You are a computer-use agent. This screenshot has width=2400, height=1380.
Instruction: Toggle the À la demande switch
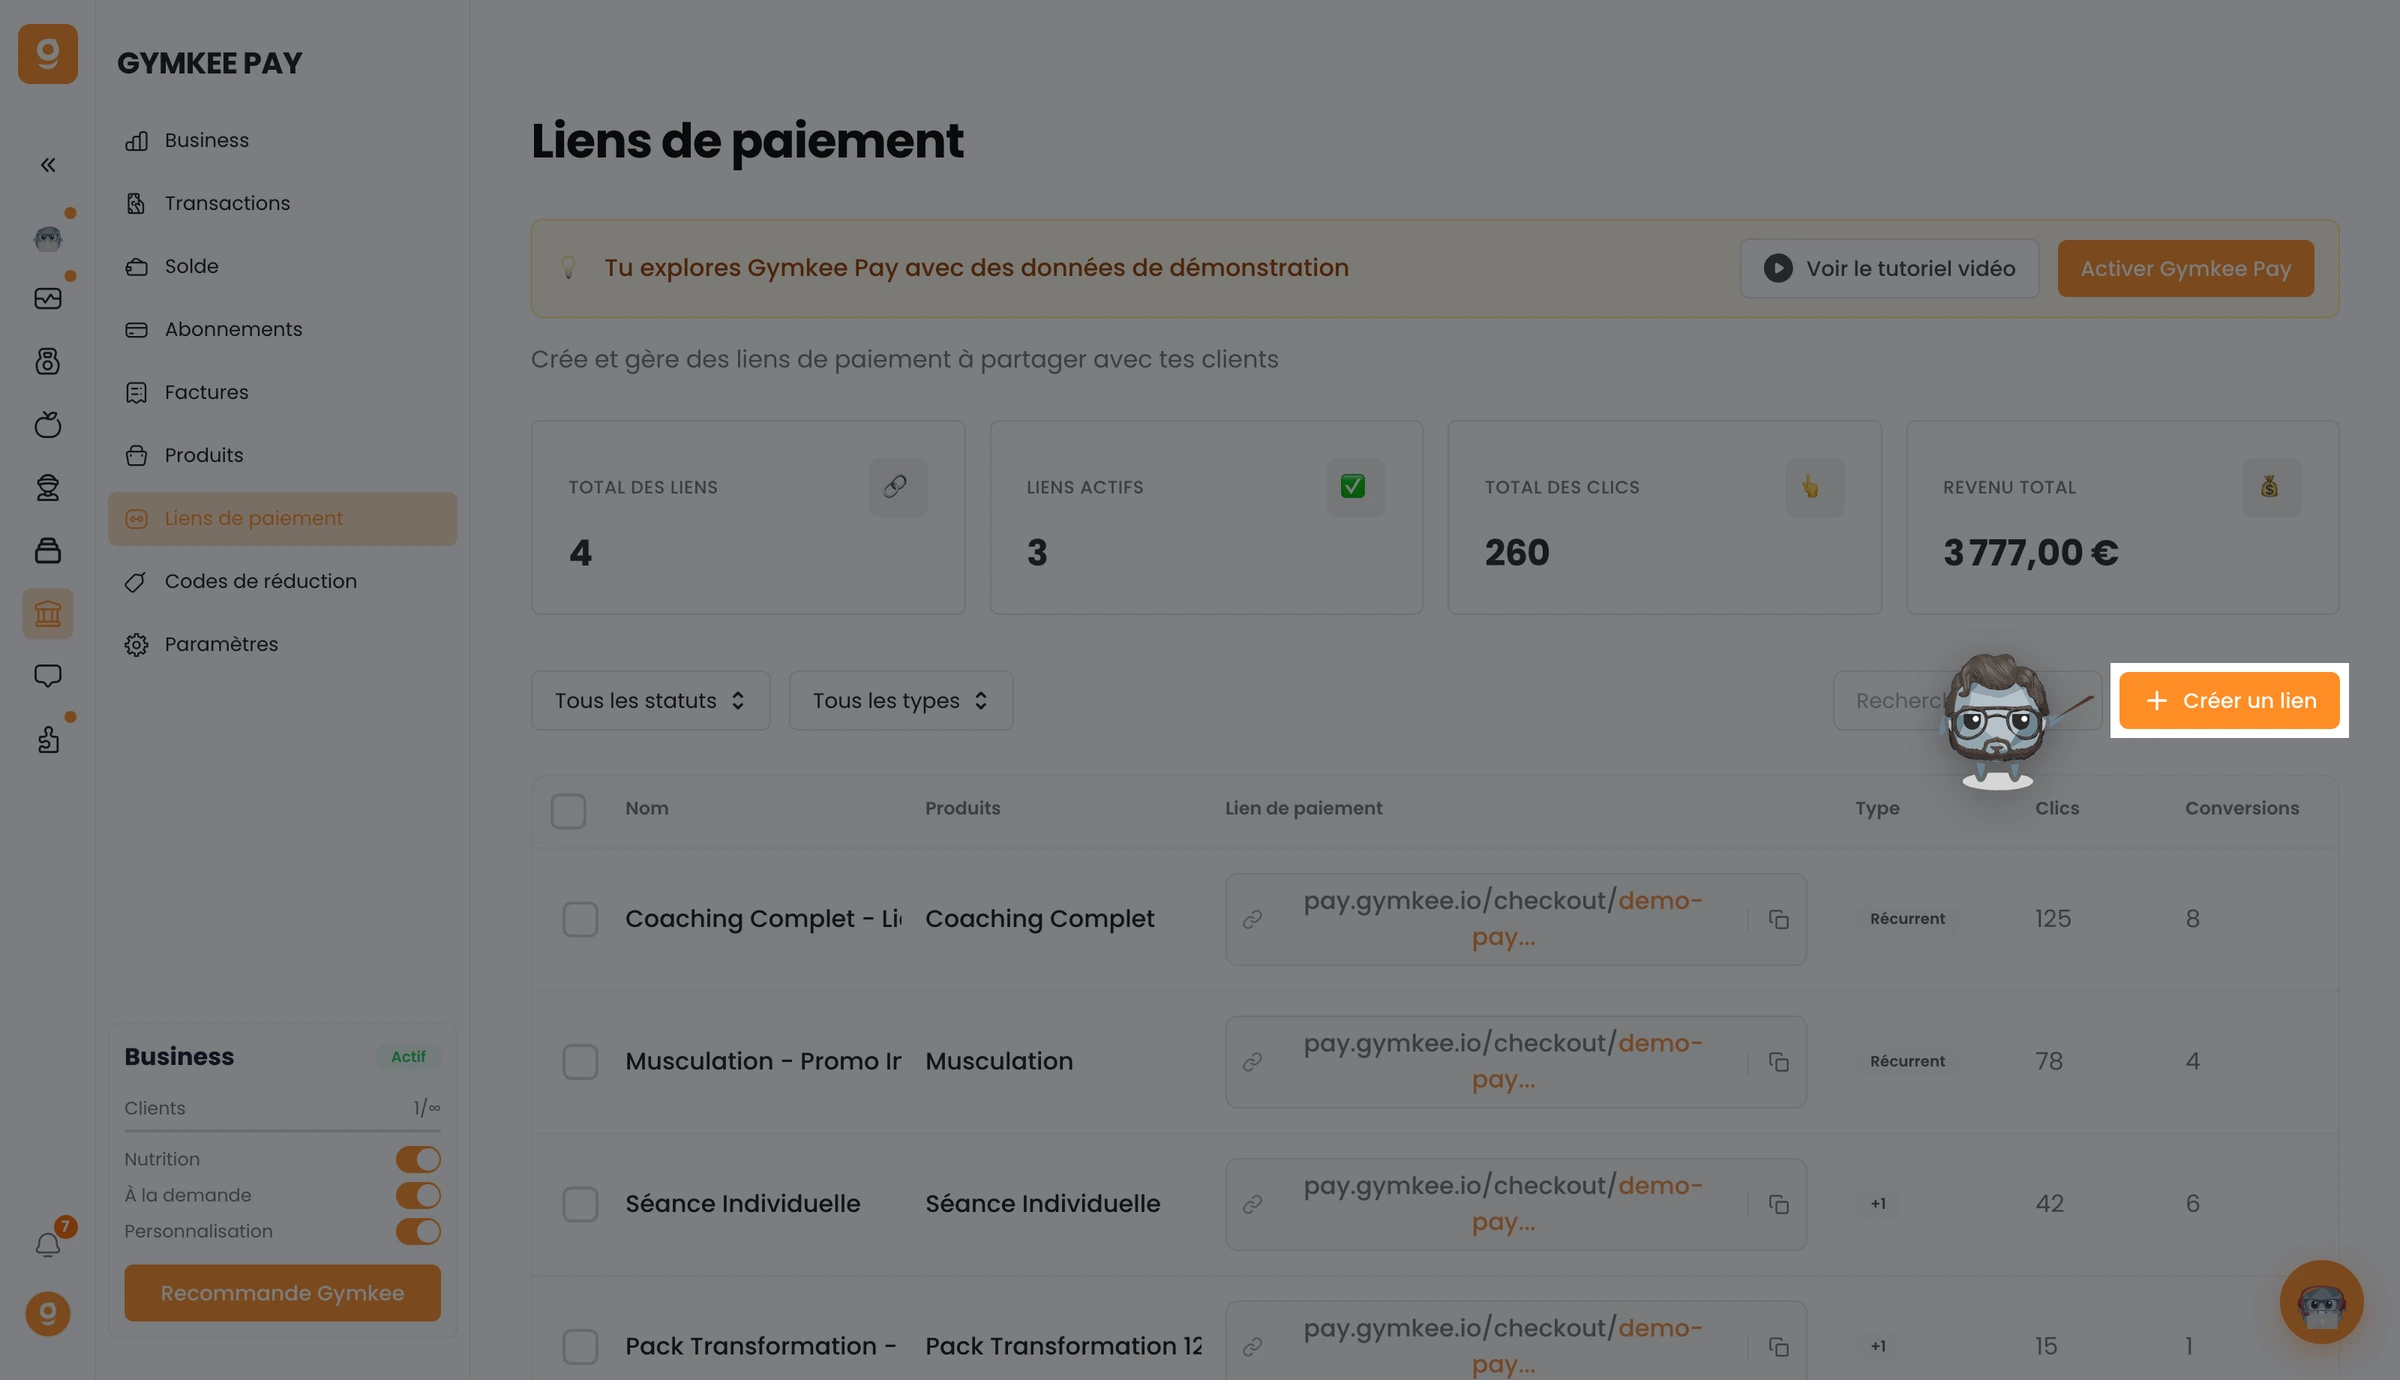coord(418,1195)
